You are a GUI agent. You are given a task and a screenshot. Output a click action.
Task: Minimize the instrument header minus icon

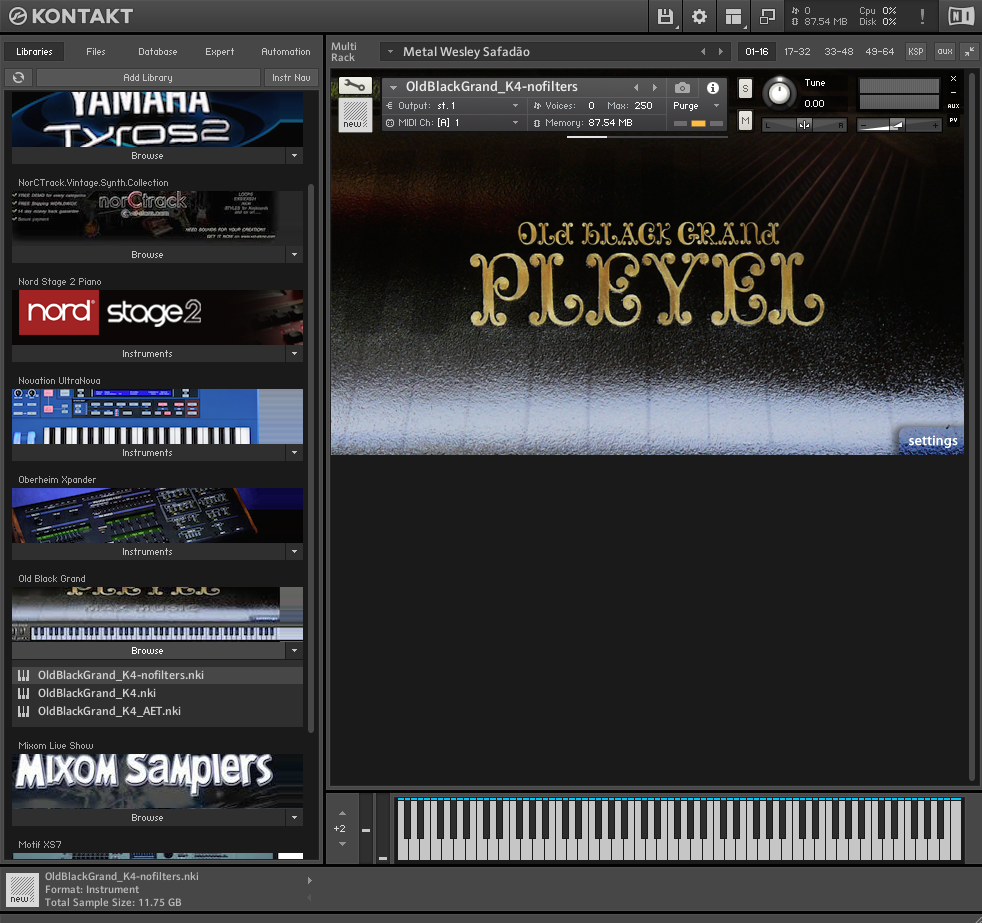[x=953, y=92]
